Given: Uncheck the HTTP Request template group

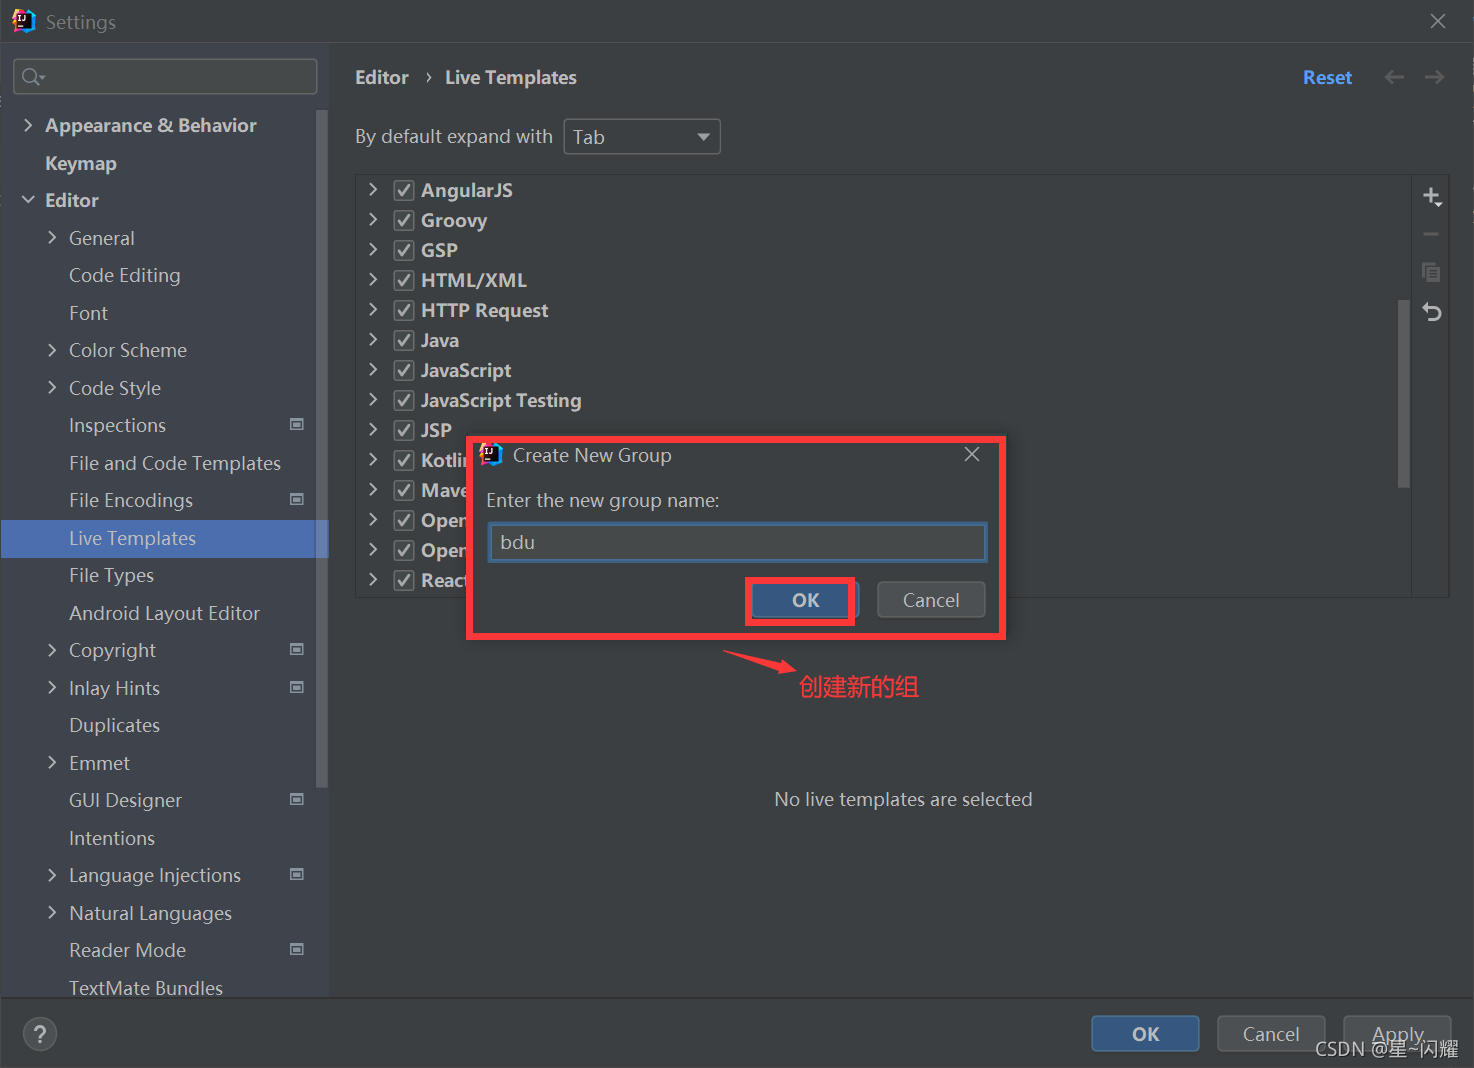Looking at the screenshot, I should point(404,310).
